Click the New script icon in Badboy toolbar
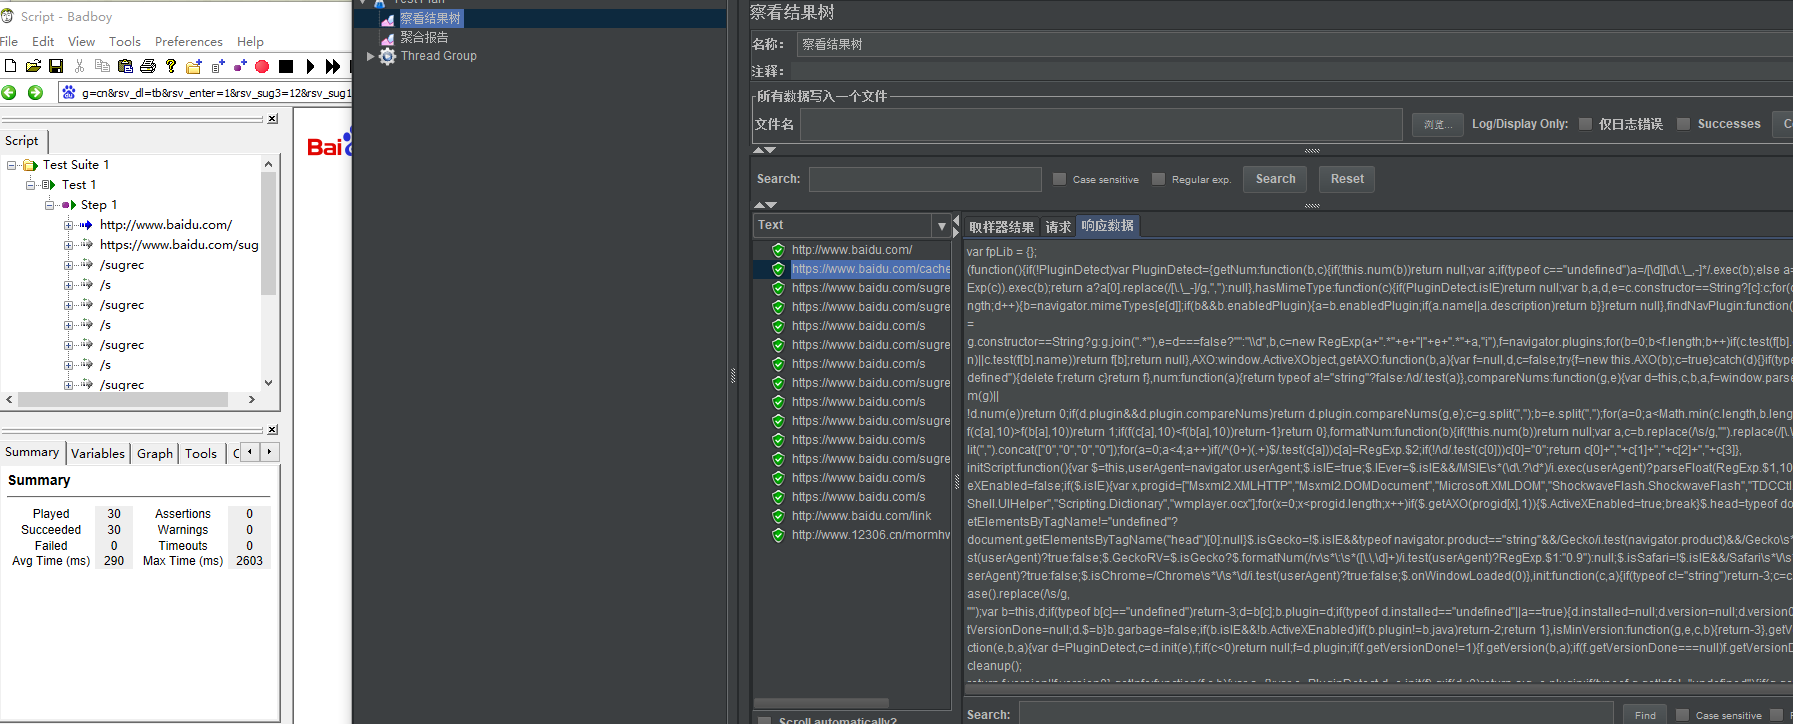 10,66
